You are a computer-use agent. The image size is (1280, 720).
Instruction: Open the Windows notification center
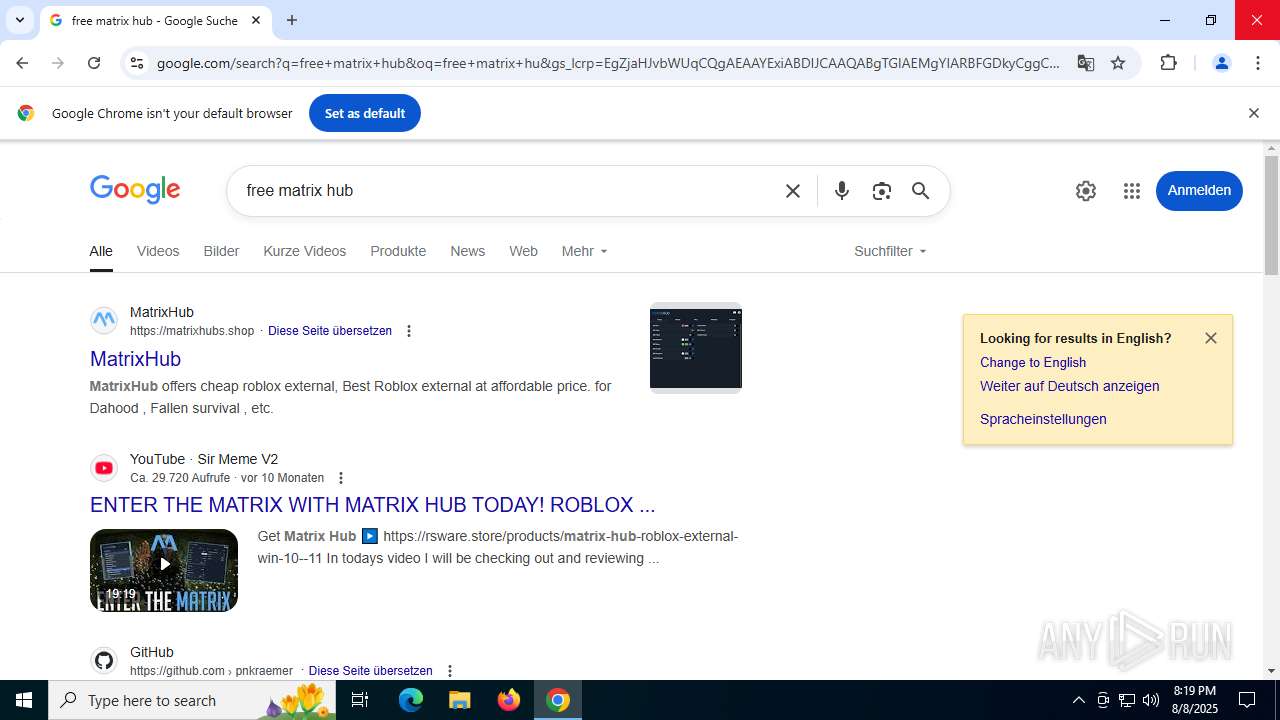click(x=1247, y=700)
